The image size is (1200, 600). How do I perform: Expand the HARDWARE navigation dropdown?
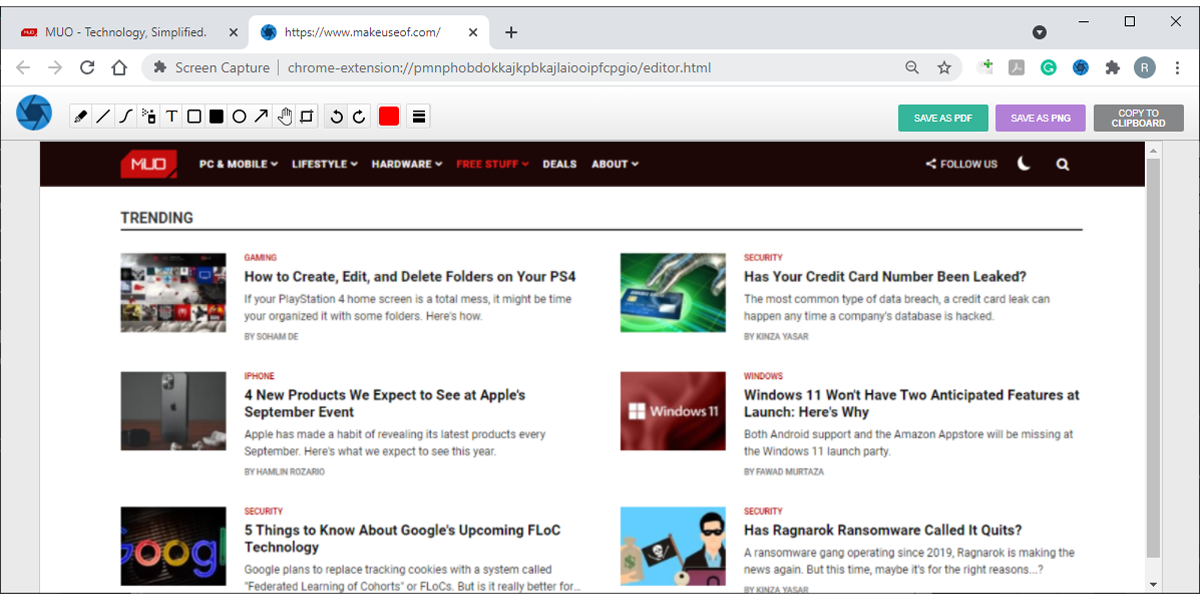(x=406, y=163)
